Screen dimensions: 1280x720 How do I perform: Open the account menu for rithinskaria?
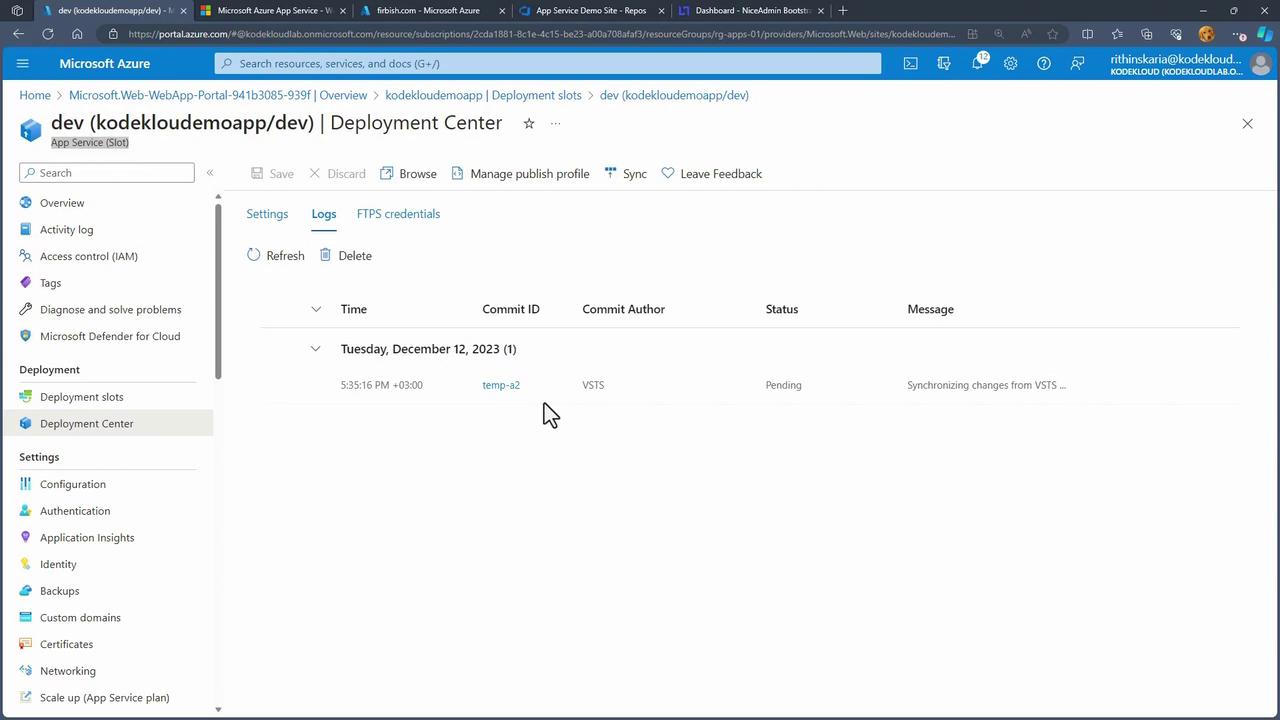click(1190, 64)
